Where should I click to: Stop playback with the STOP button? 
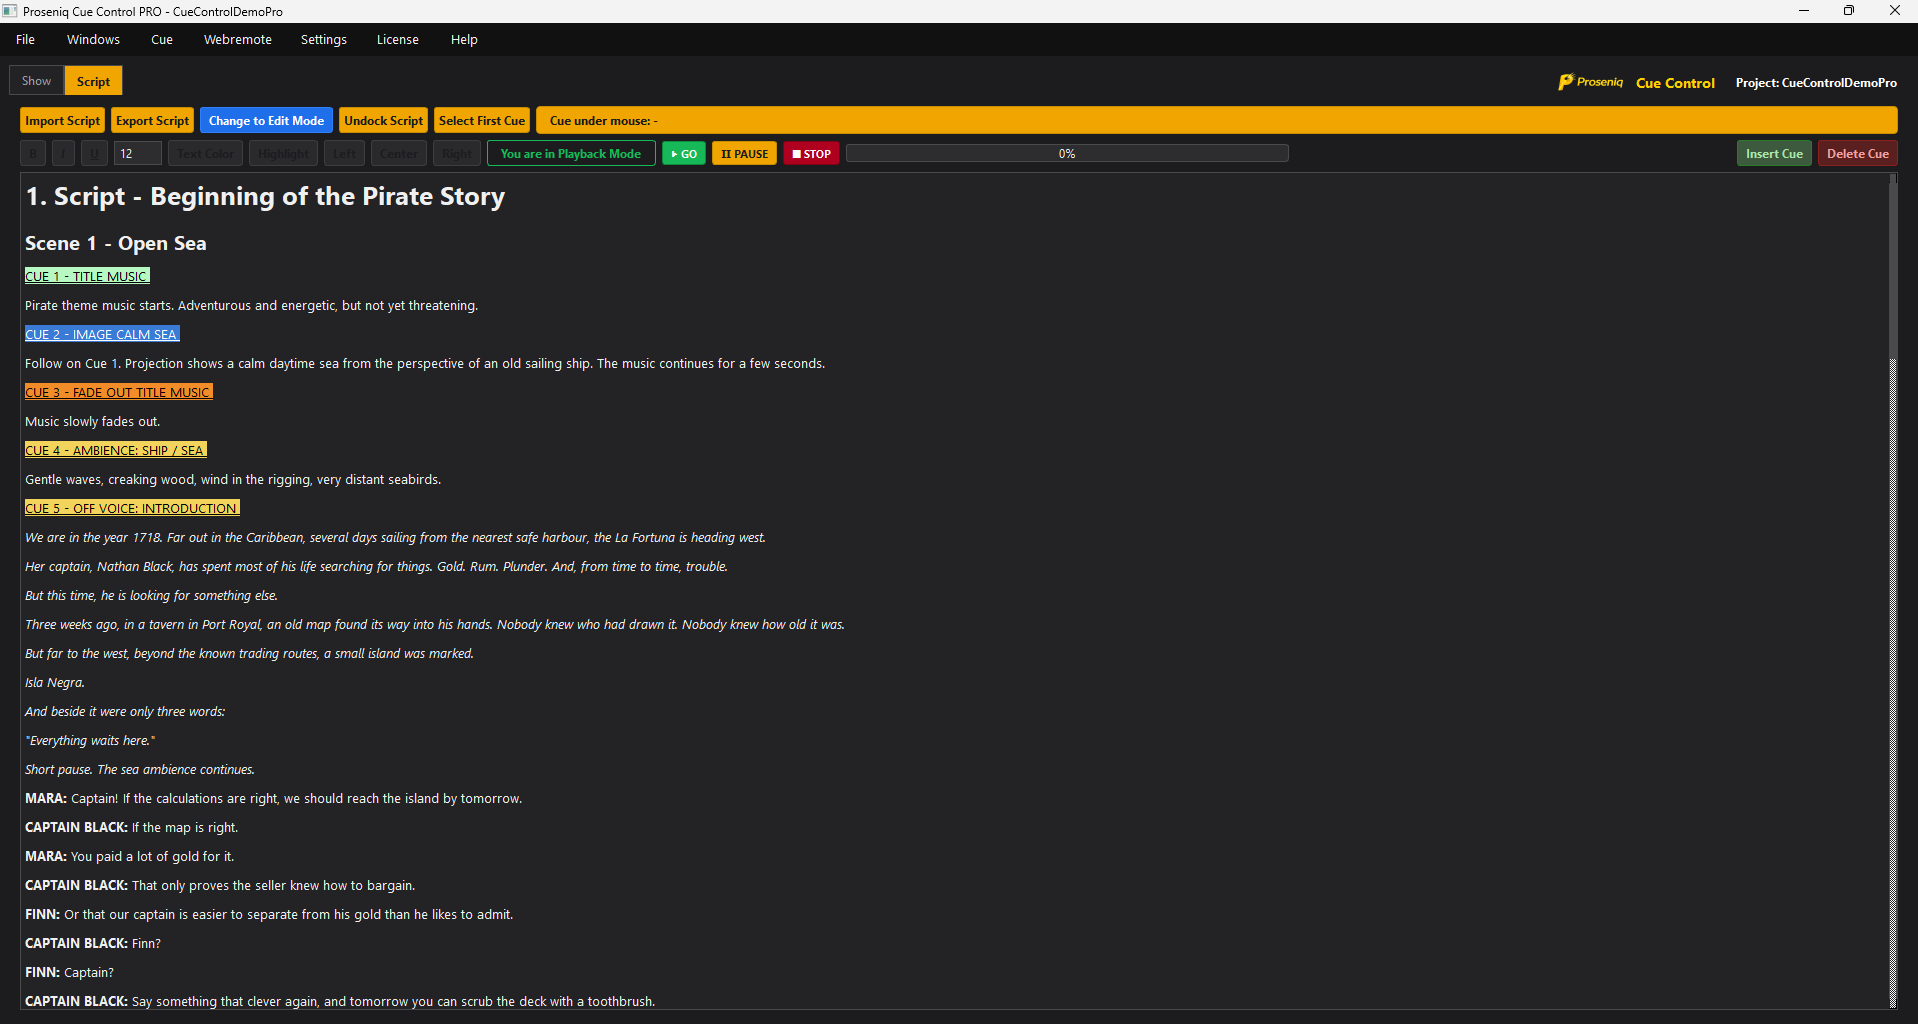(811, 153)
